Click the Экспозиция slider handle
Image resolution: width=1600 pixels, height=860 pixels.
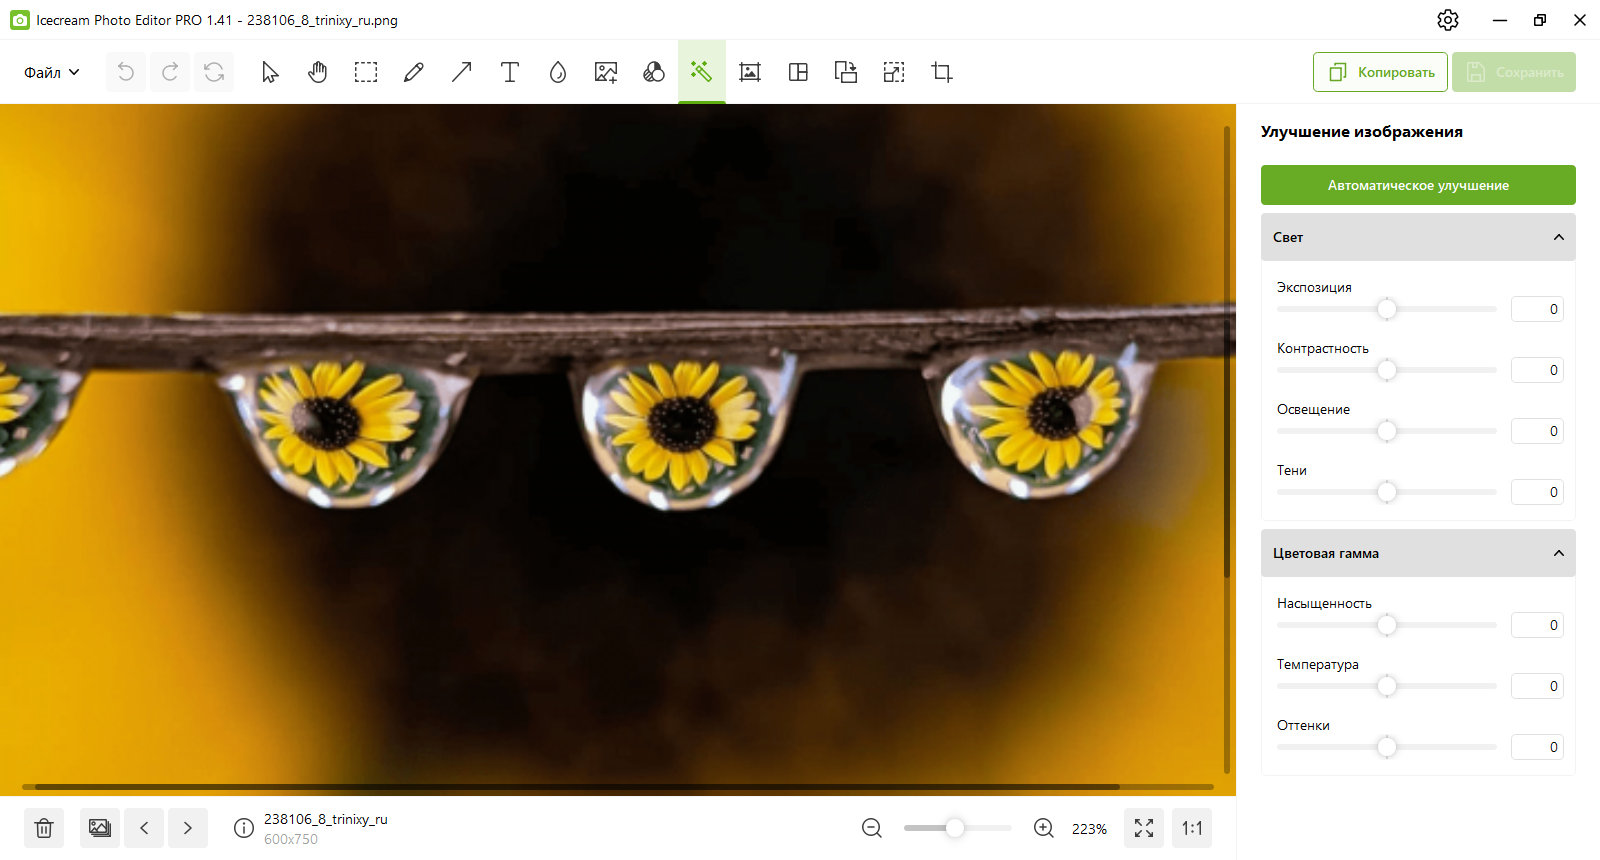1387,309
